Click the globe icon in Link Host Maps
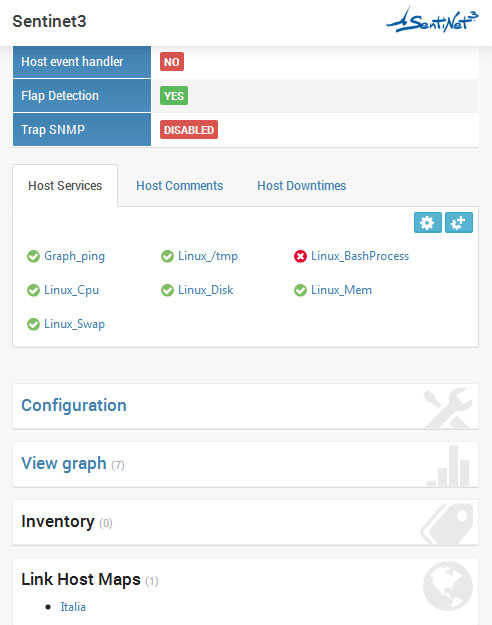The height and width of the screenshot is (625, 492). (448, 586)
